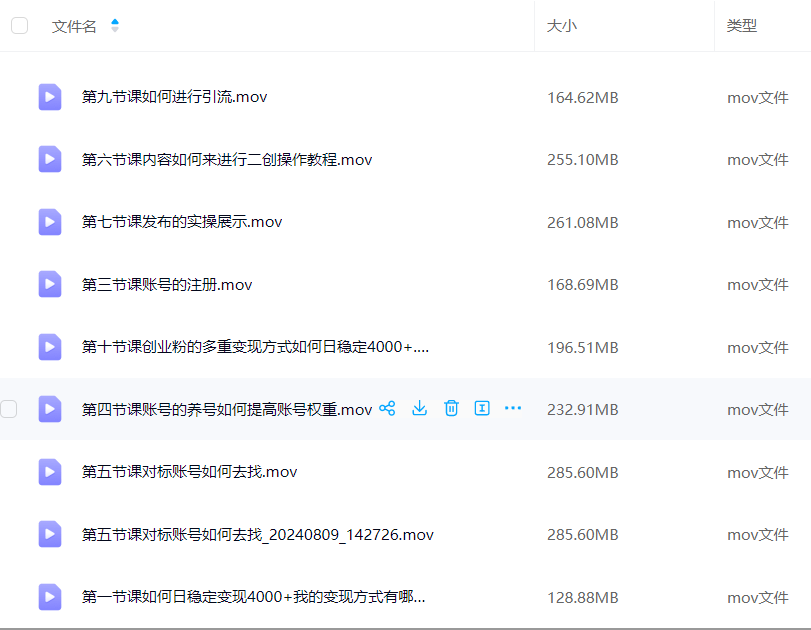The height and width of the screenshot is (630, 811).
Task: Open 第十节课创业粉的多重变现方式 file
Action: point(256,347)
